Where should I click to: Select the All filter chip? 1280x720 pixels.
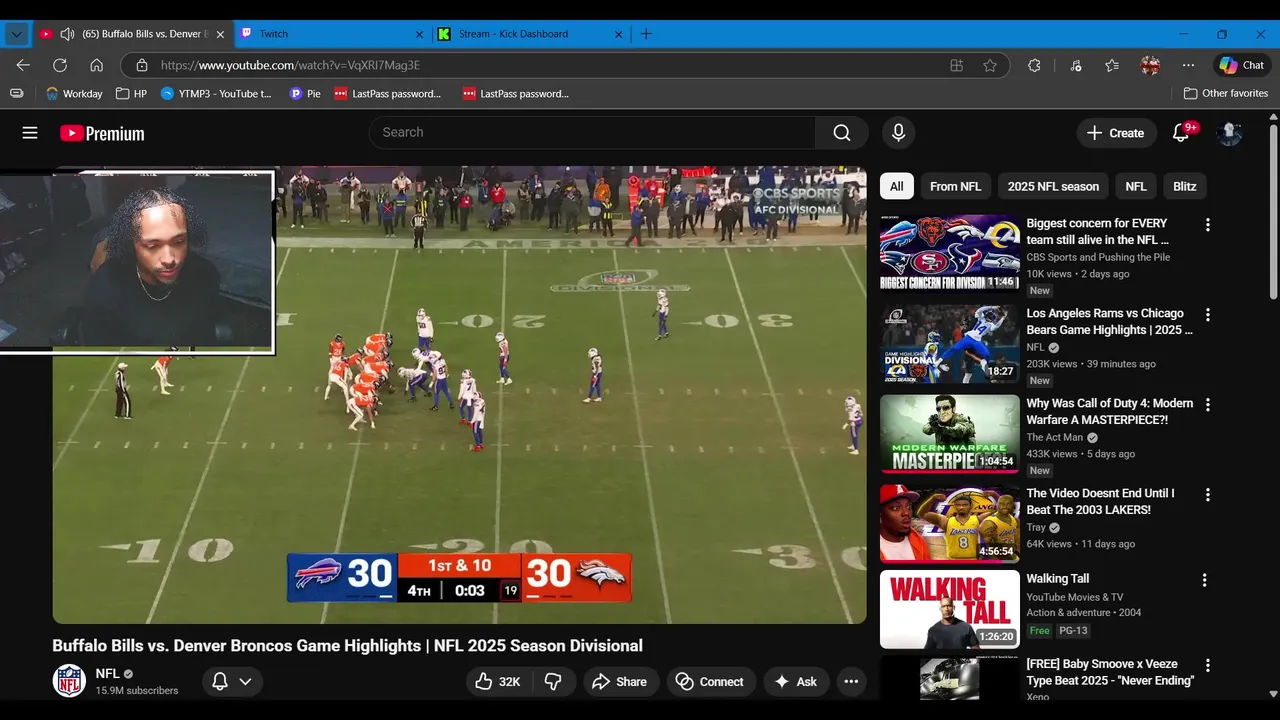897,186
